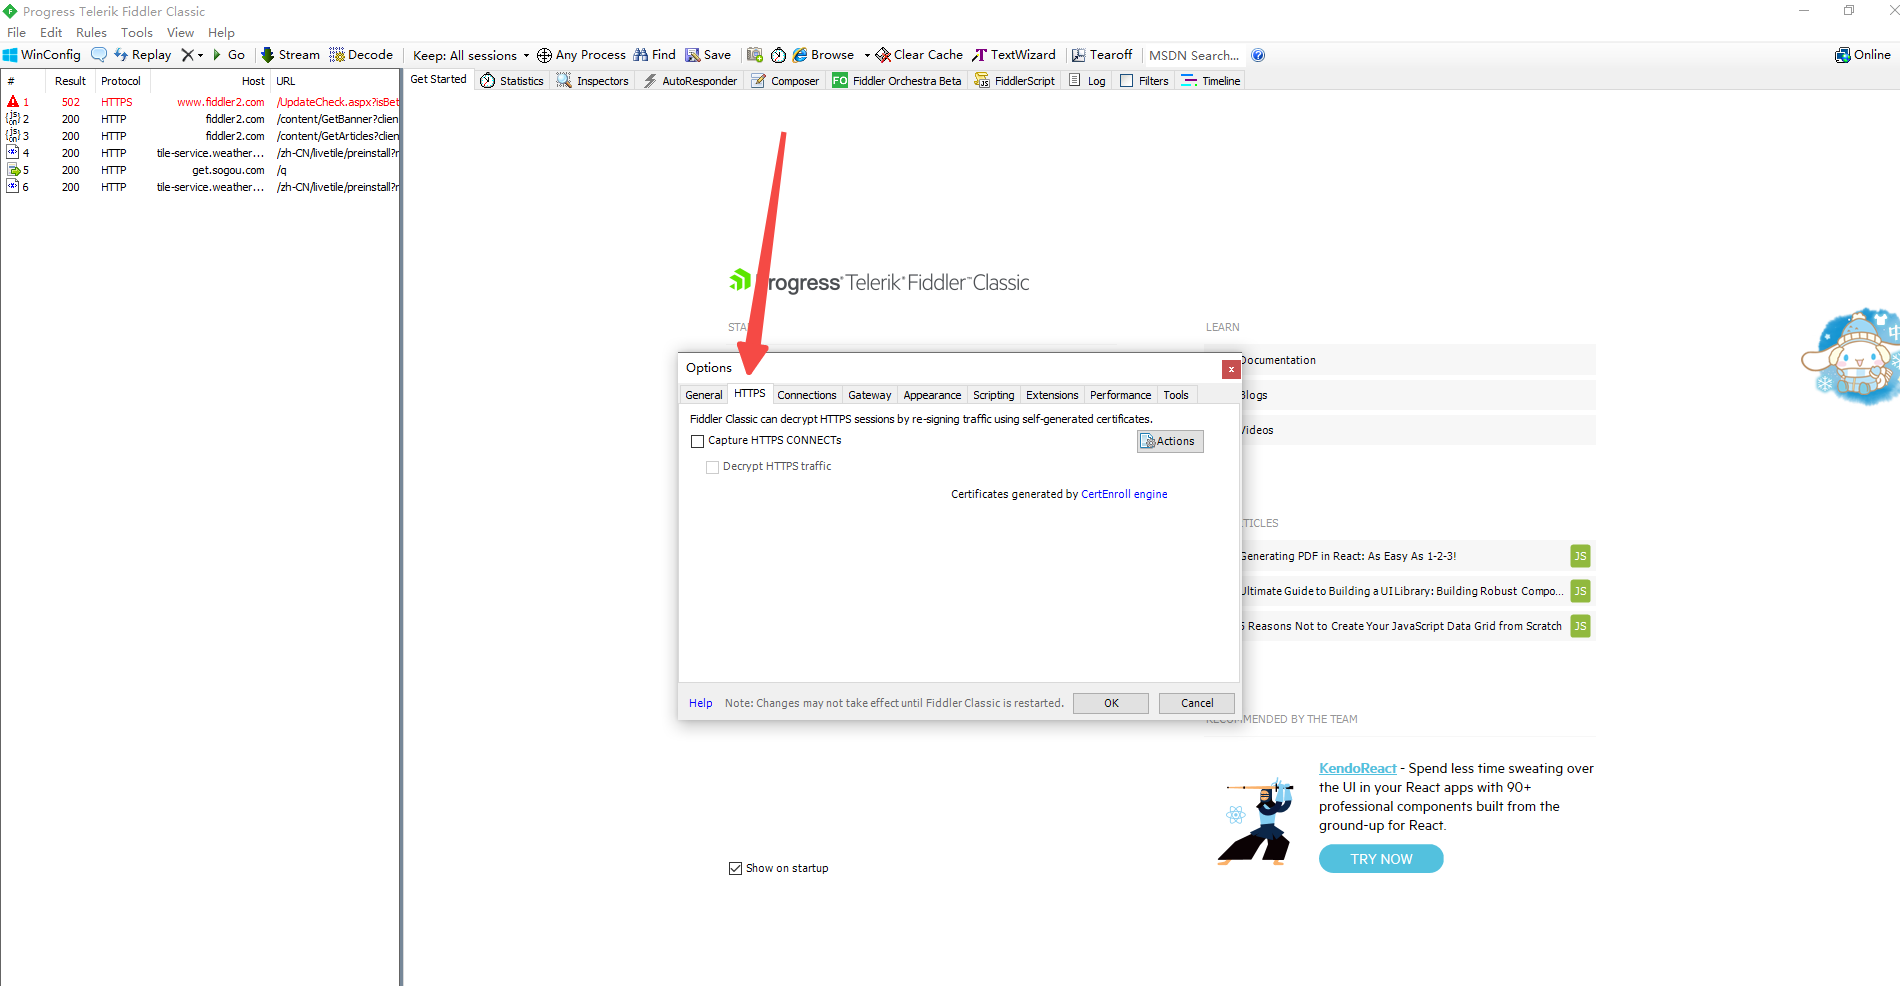Enable Capture HTTPS CONNECTs checkbox
The height and width of the screenshot is (986, 1900).
(x=698, y=441)
